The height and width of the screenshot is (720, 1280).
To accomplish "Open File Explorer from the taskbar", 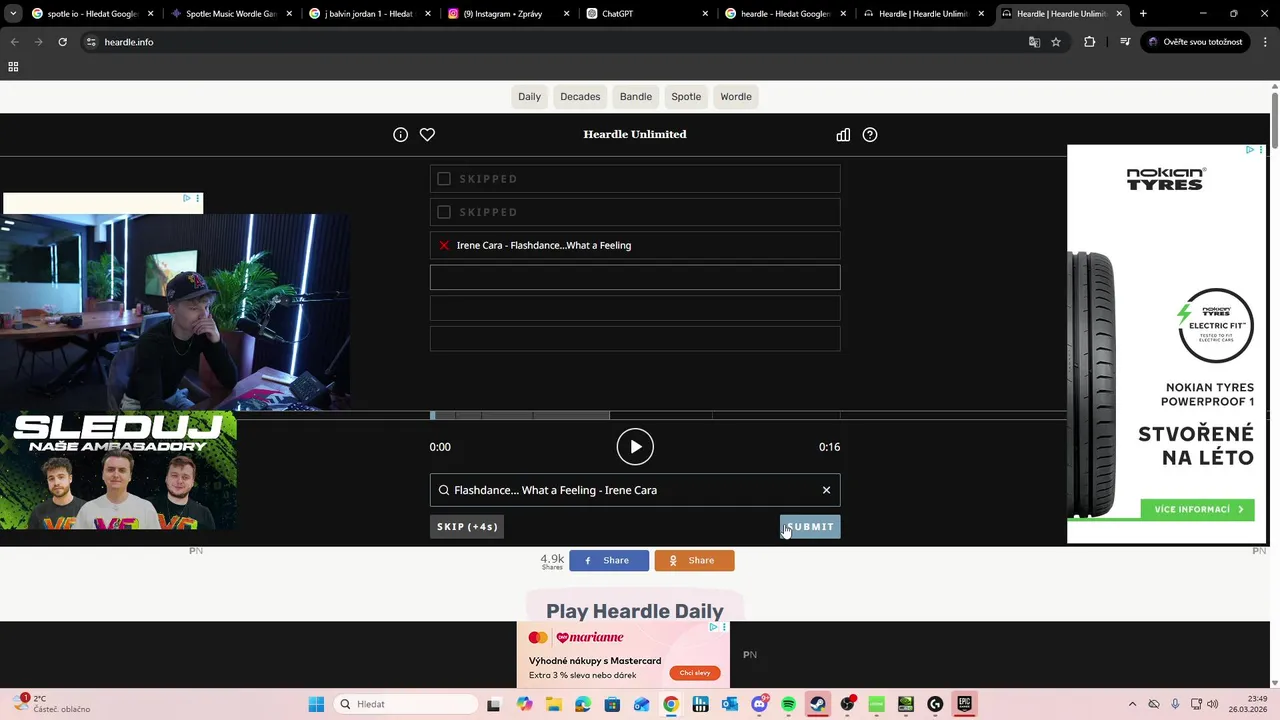I will click(554, 704).
